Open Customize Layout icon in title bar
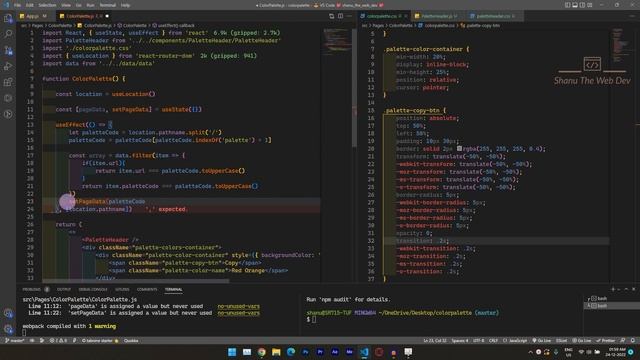Viewport: 640px width, 360px height. point(589,5)
